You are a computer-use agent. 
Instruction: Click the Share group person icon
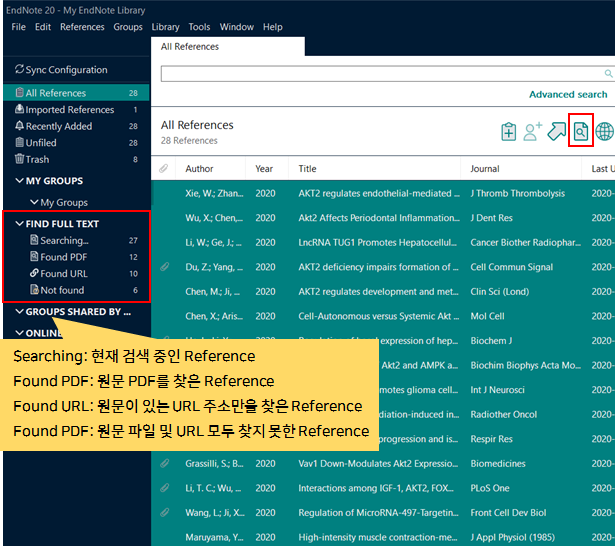pyautogui.click(x=533, y=131)
